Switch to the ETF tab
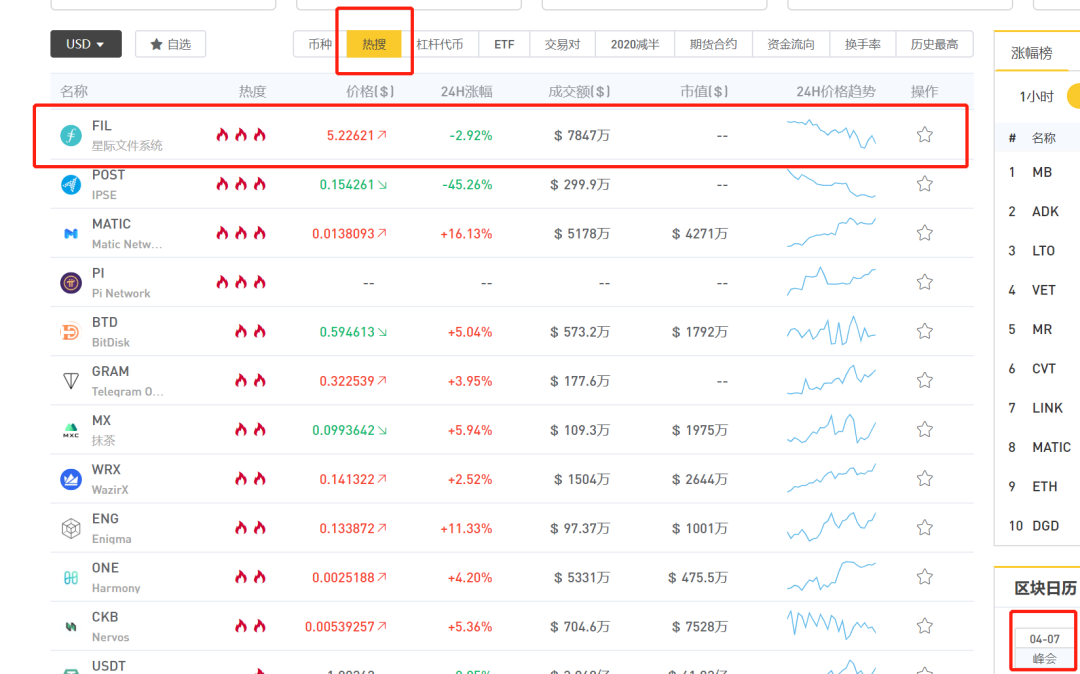1080x674 pixels. coord(504,45)
